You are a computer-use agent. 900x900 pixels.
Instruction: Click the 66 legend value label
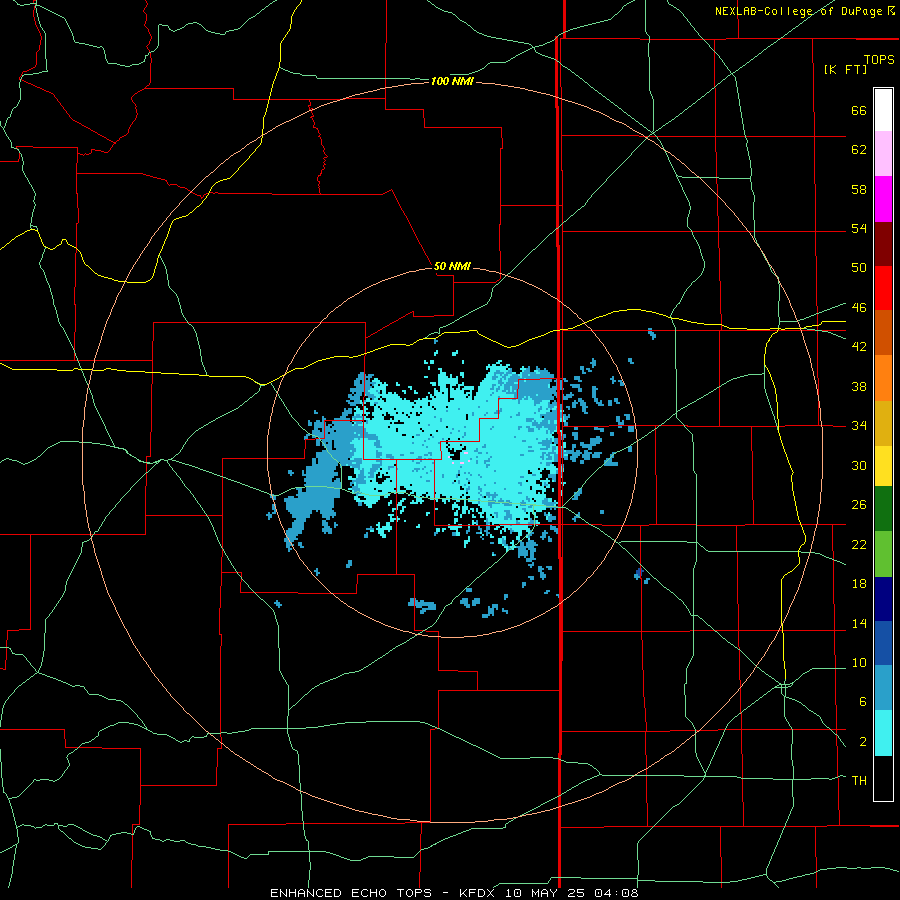[859, 110]
